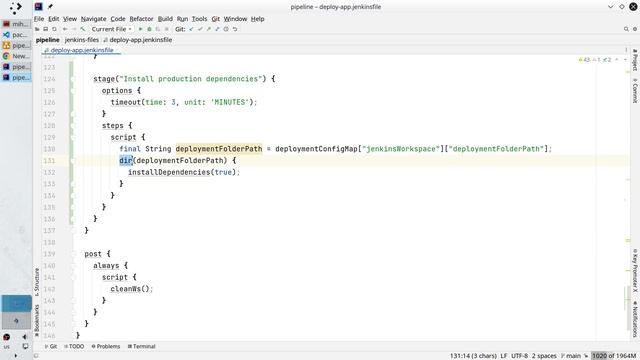Image resolution: width=640 pixels, height=360 pixels.
Task: Open the Problems tool window
Action: point(106,347)
